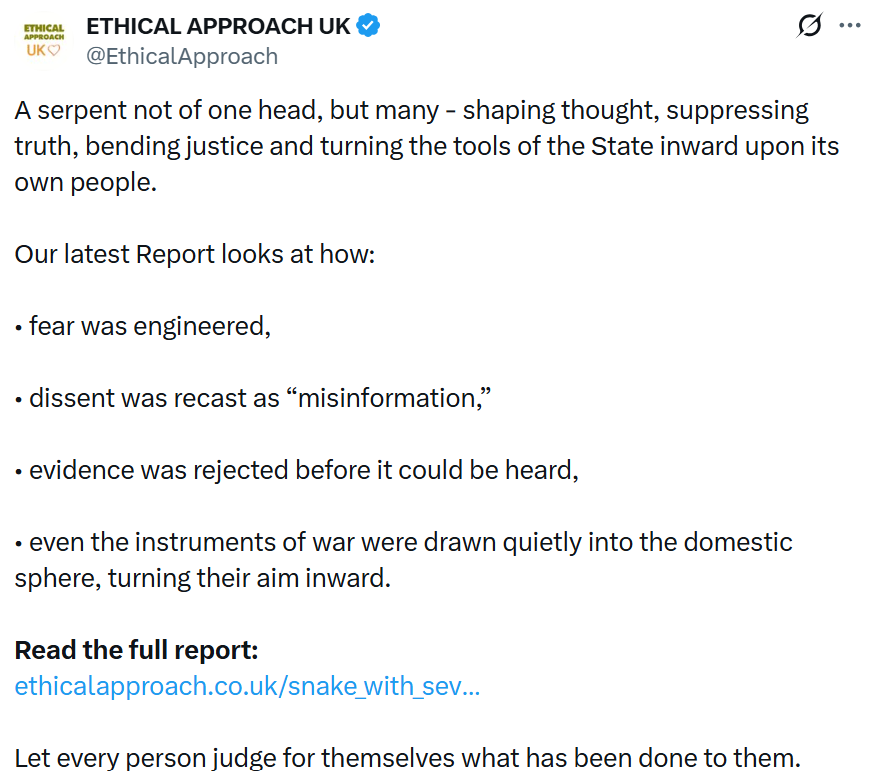
Task: Click the display name ETHICAL APPROACH UK
Action: [218, 26]
